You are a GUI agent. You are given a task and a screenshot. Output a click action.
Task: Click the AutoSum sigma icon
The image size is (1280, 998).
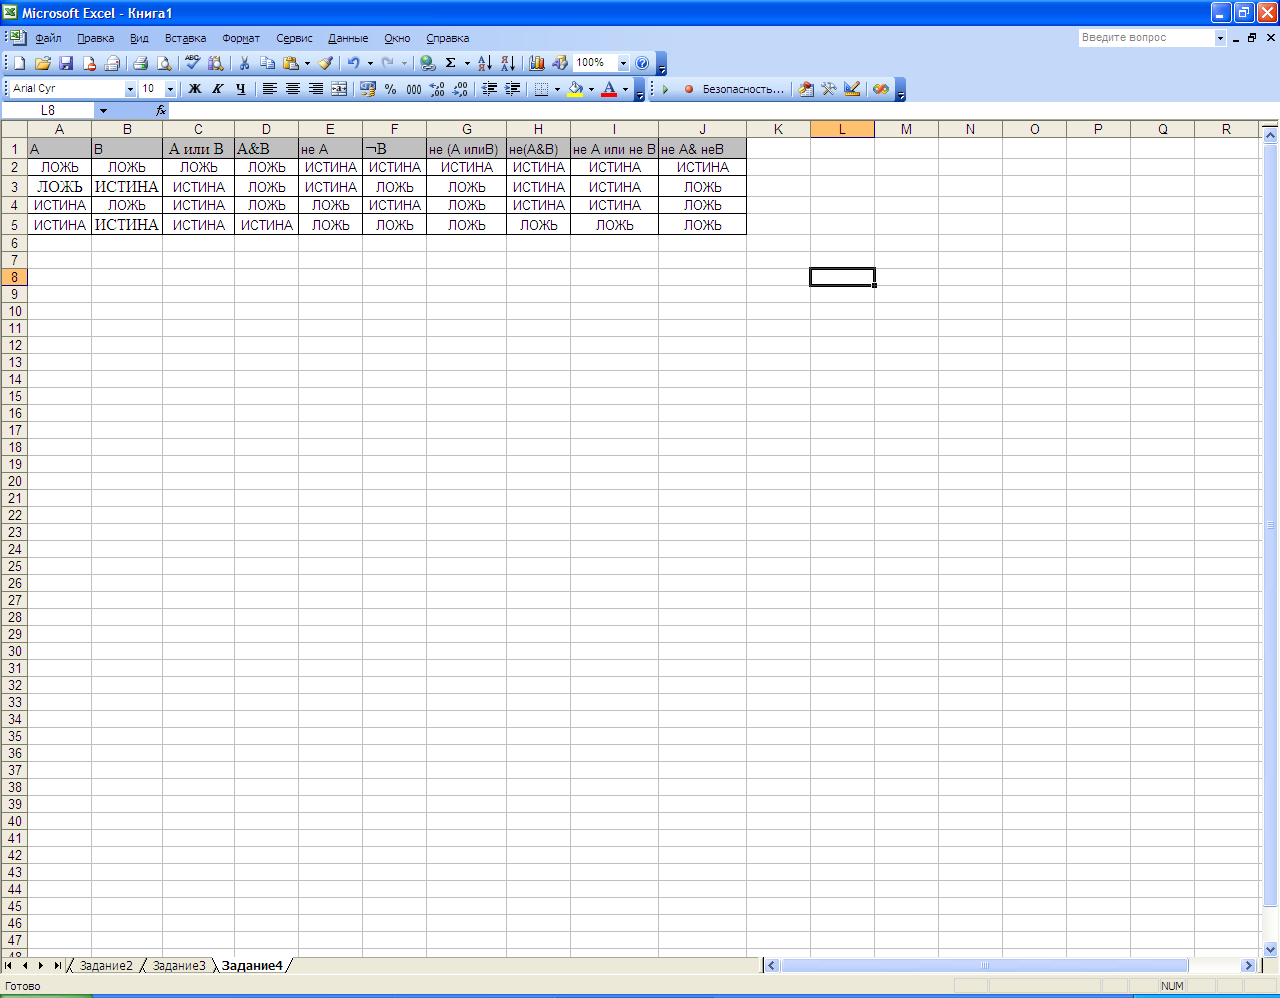click(451, 63)
